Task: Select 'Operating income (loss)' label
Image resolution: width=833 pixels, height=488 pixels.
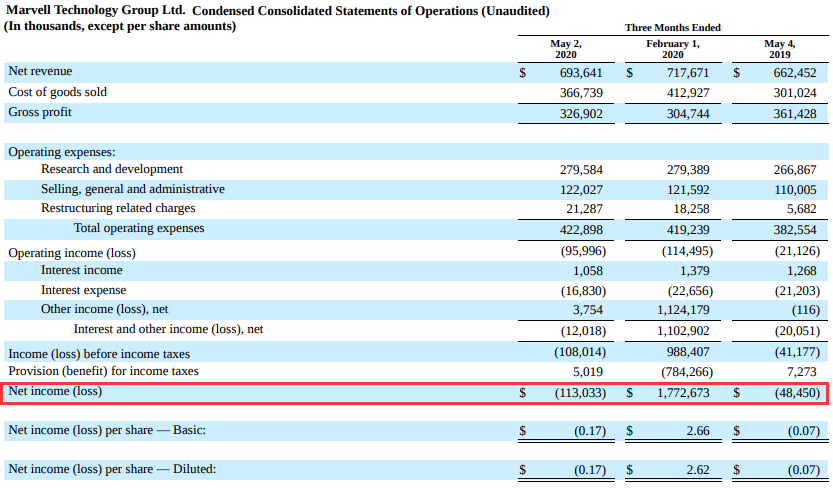Action: pyautogui.click(x=72, y=253)
